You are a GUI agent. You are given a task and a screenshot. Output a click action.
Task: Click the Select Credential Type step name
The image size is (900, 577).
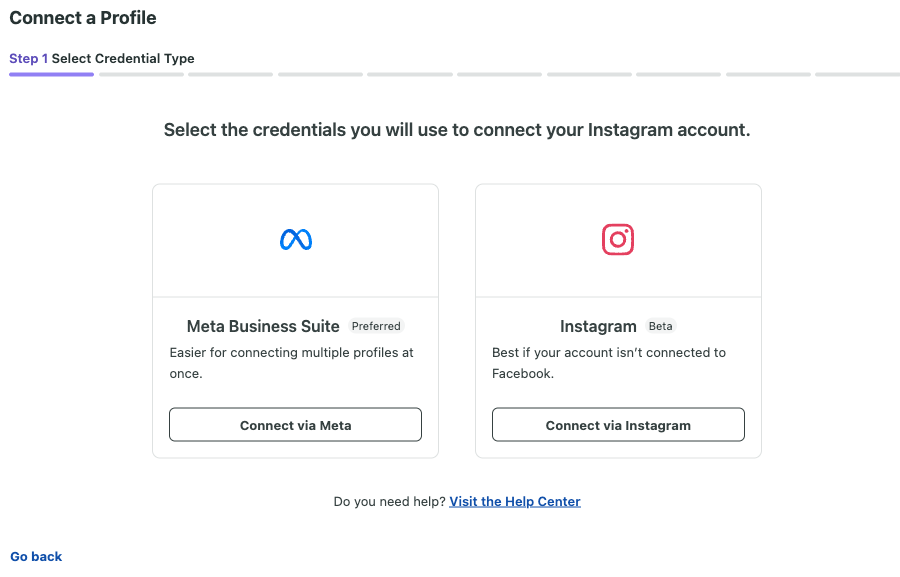123,59
